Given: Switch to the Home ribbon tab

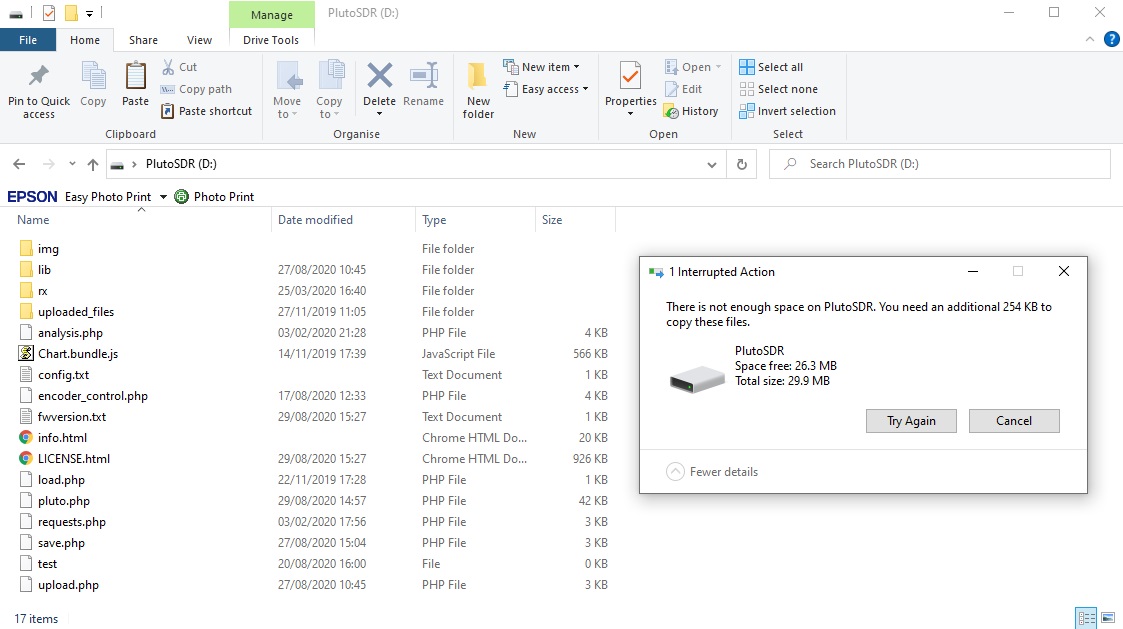Looking at the screenshot, I should pyautogui.click(x=85, y=40).
